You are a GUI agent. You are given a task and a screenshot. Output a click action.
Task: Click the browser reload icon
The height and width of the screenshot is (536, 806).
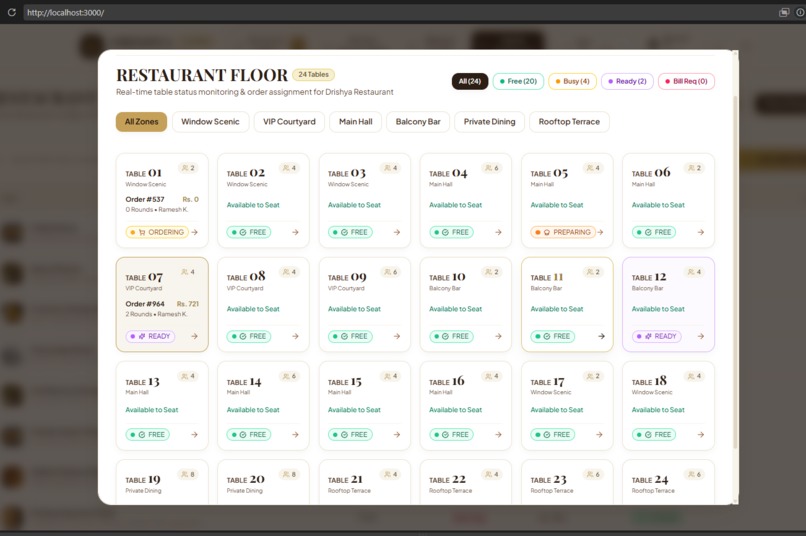11,12
